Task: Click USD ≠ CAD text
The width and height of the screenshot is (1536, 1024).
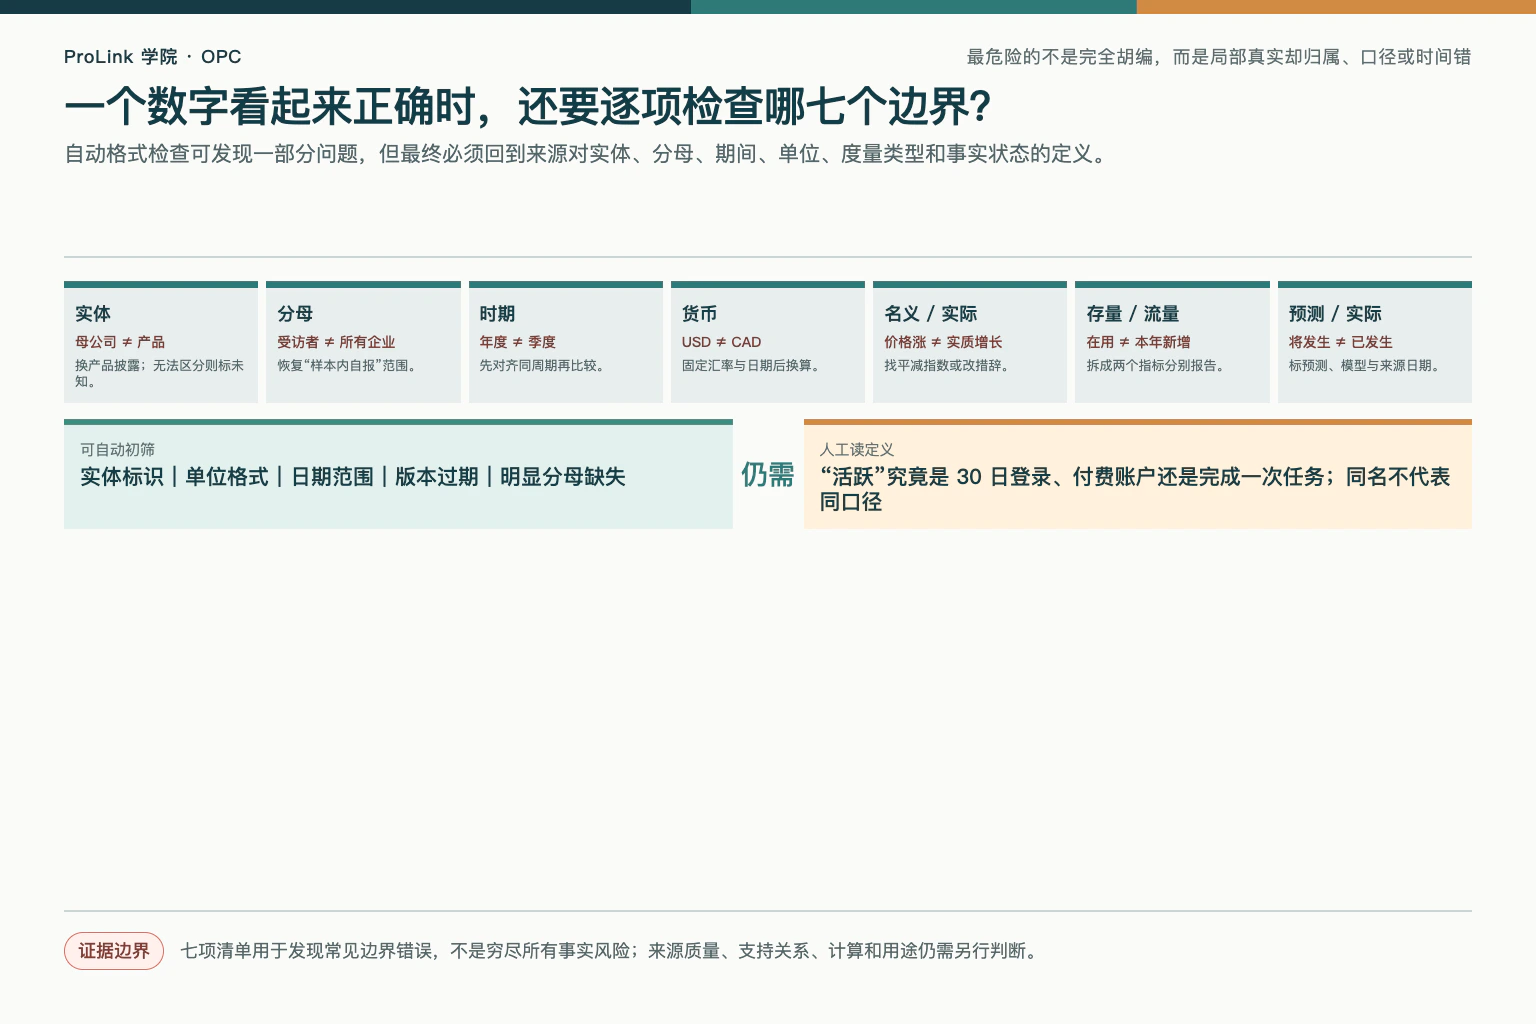Action: [721, 342]
